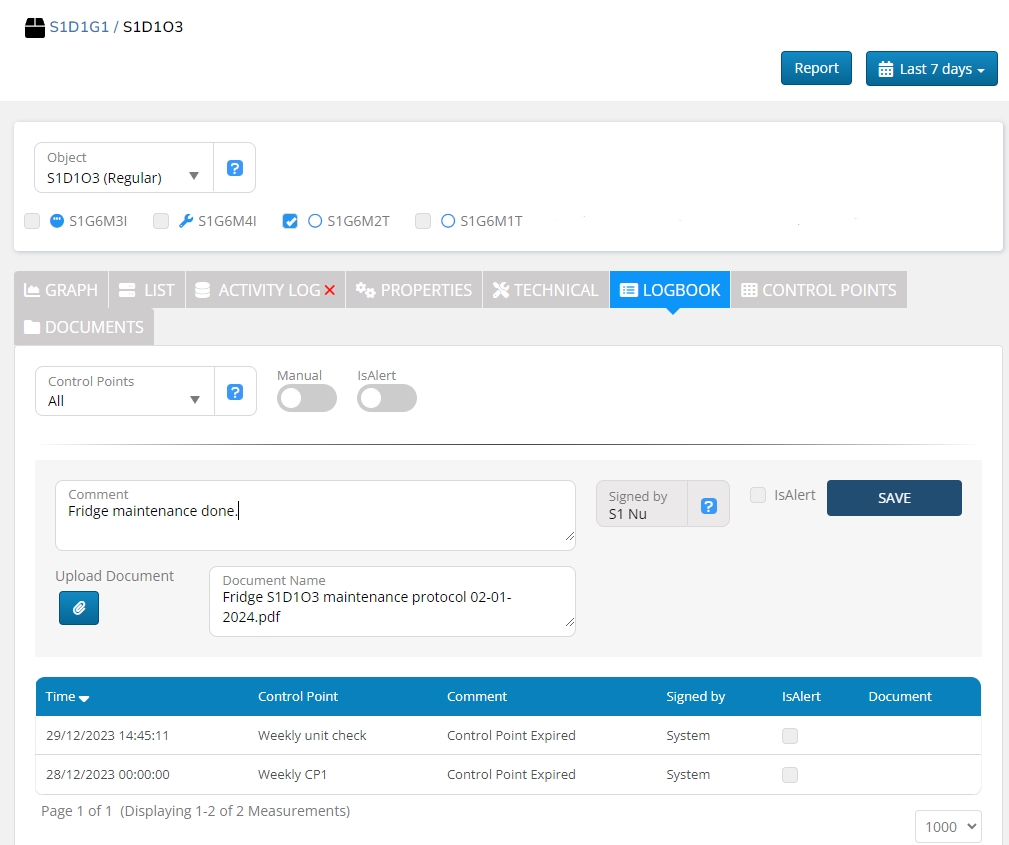The width and height of the screenshot is (1009, 845).
Task: Open the Object dropdown S1D1O3 (Regular)
Action: tap(124, 168)
